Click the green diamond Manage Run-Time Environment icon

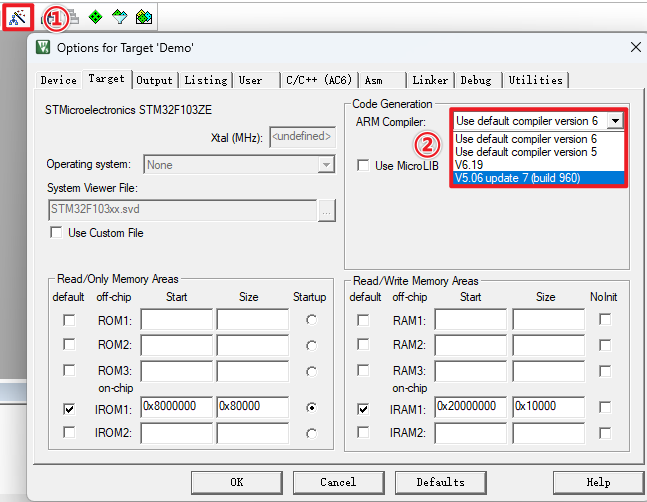coord(95,17)
